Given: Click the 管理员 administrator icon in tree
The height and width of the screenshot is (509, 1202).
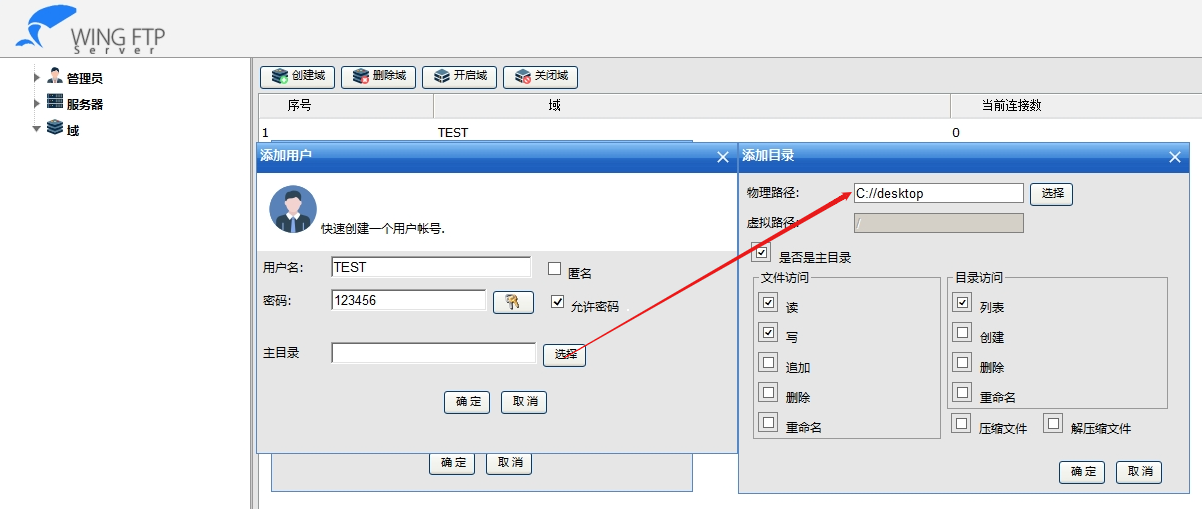Looking at the screenshot, I should 55,77.
